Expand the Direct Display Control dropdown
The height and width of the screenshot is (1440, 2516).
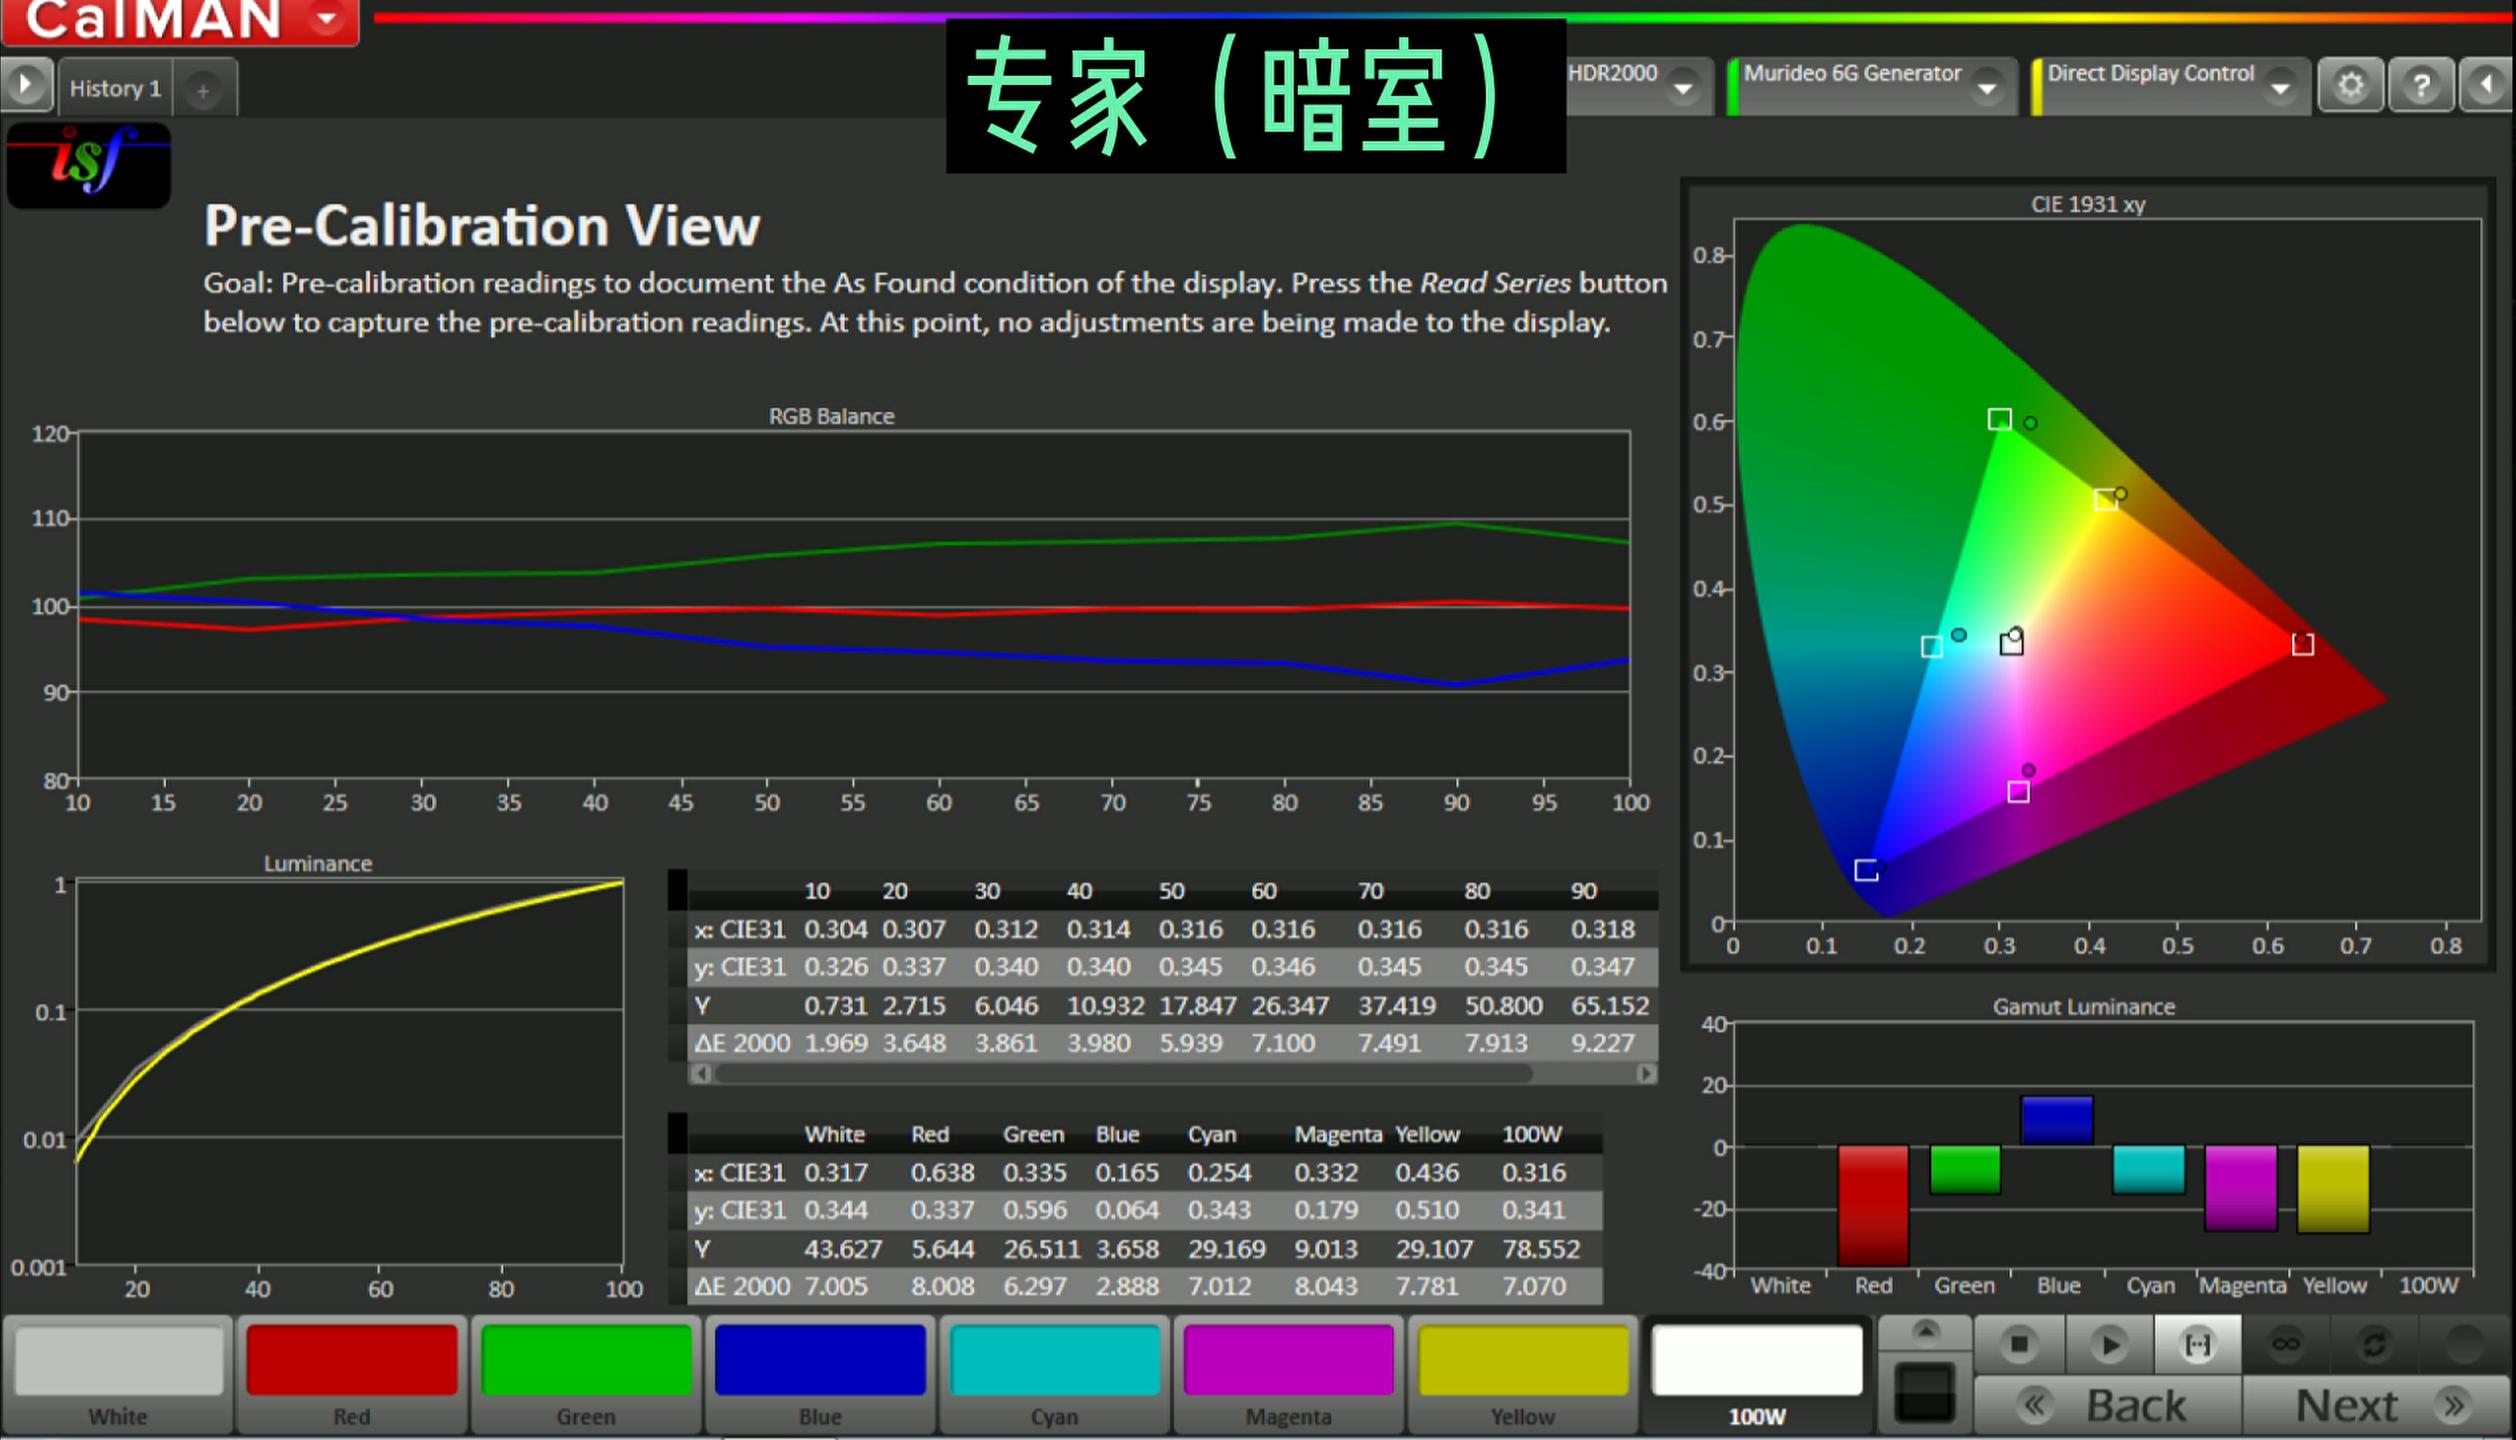(x=2283, y=86)
